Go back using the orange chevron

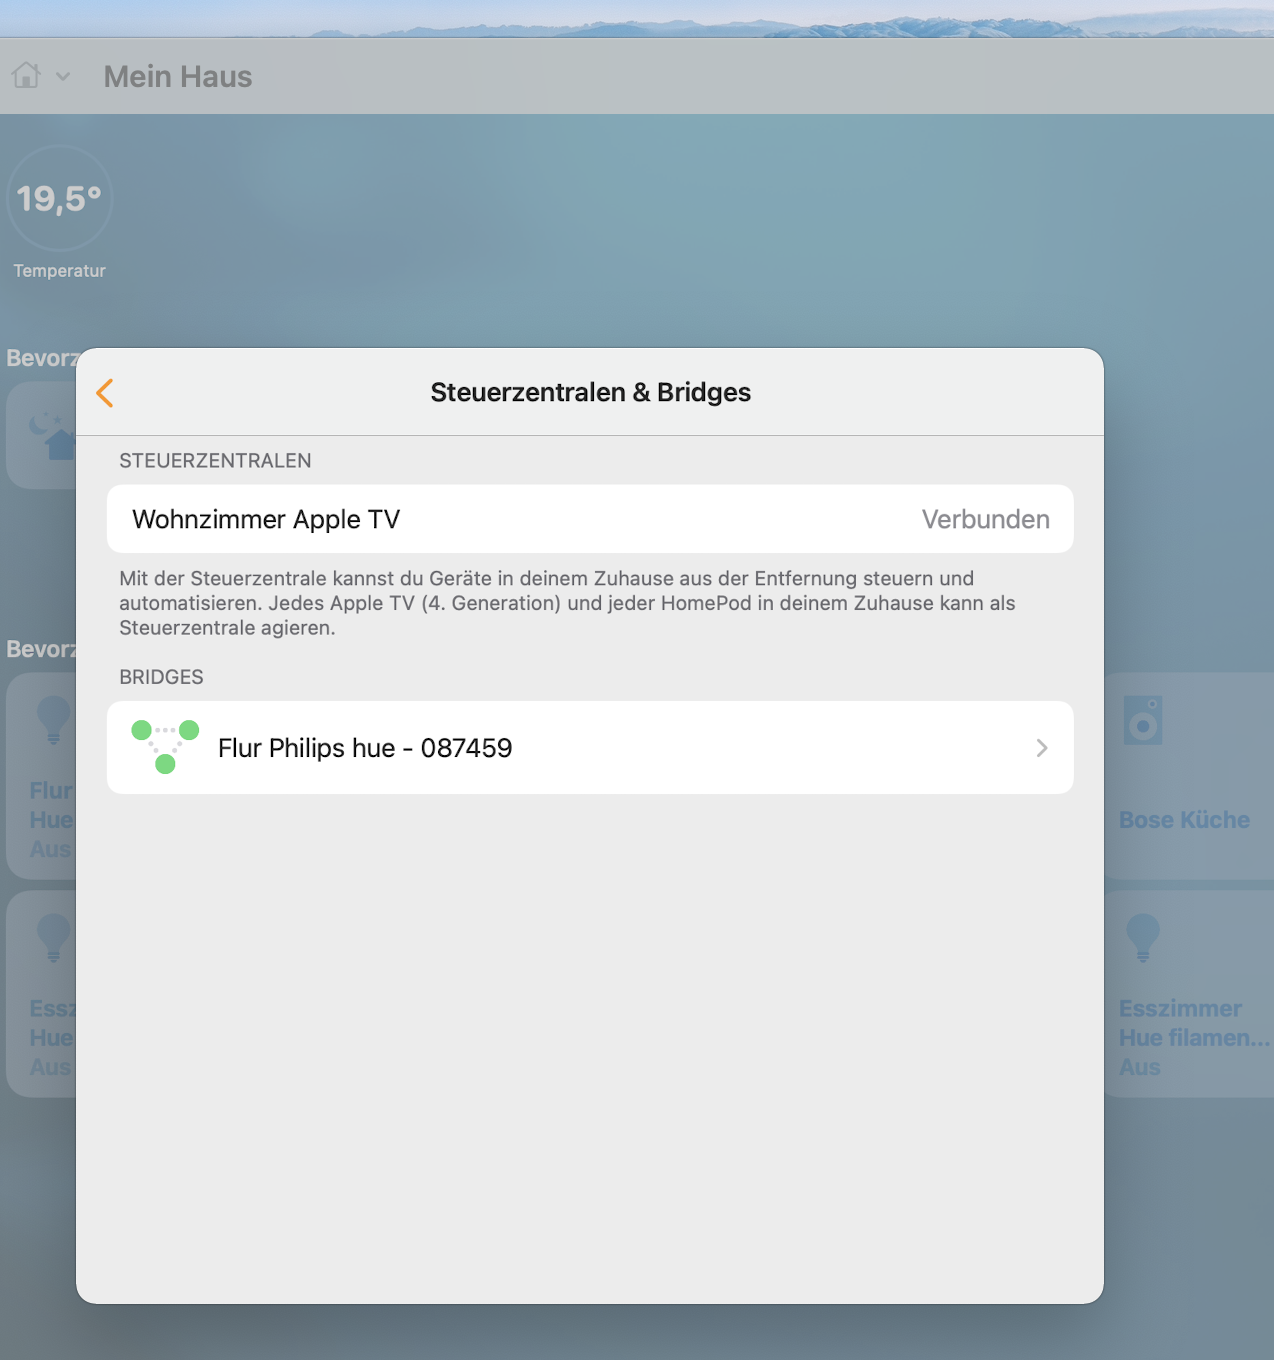point(105,393)
